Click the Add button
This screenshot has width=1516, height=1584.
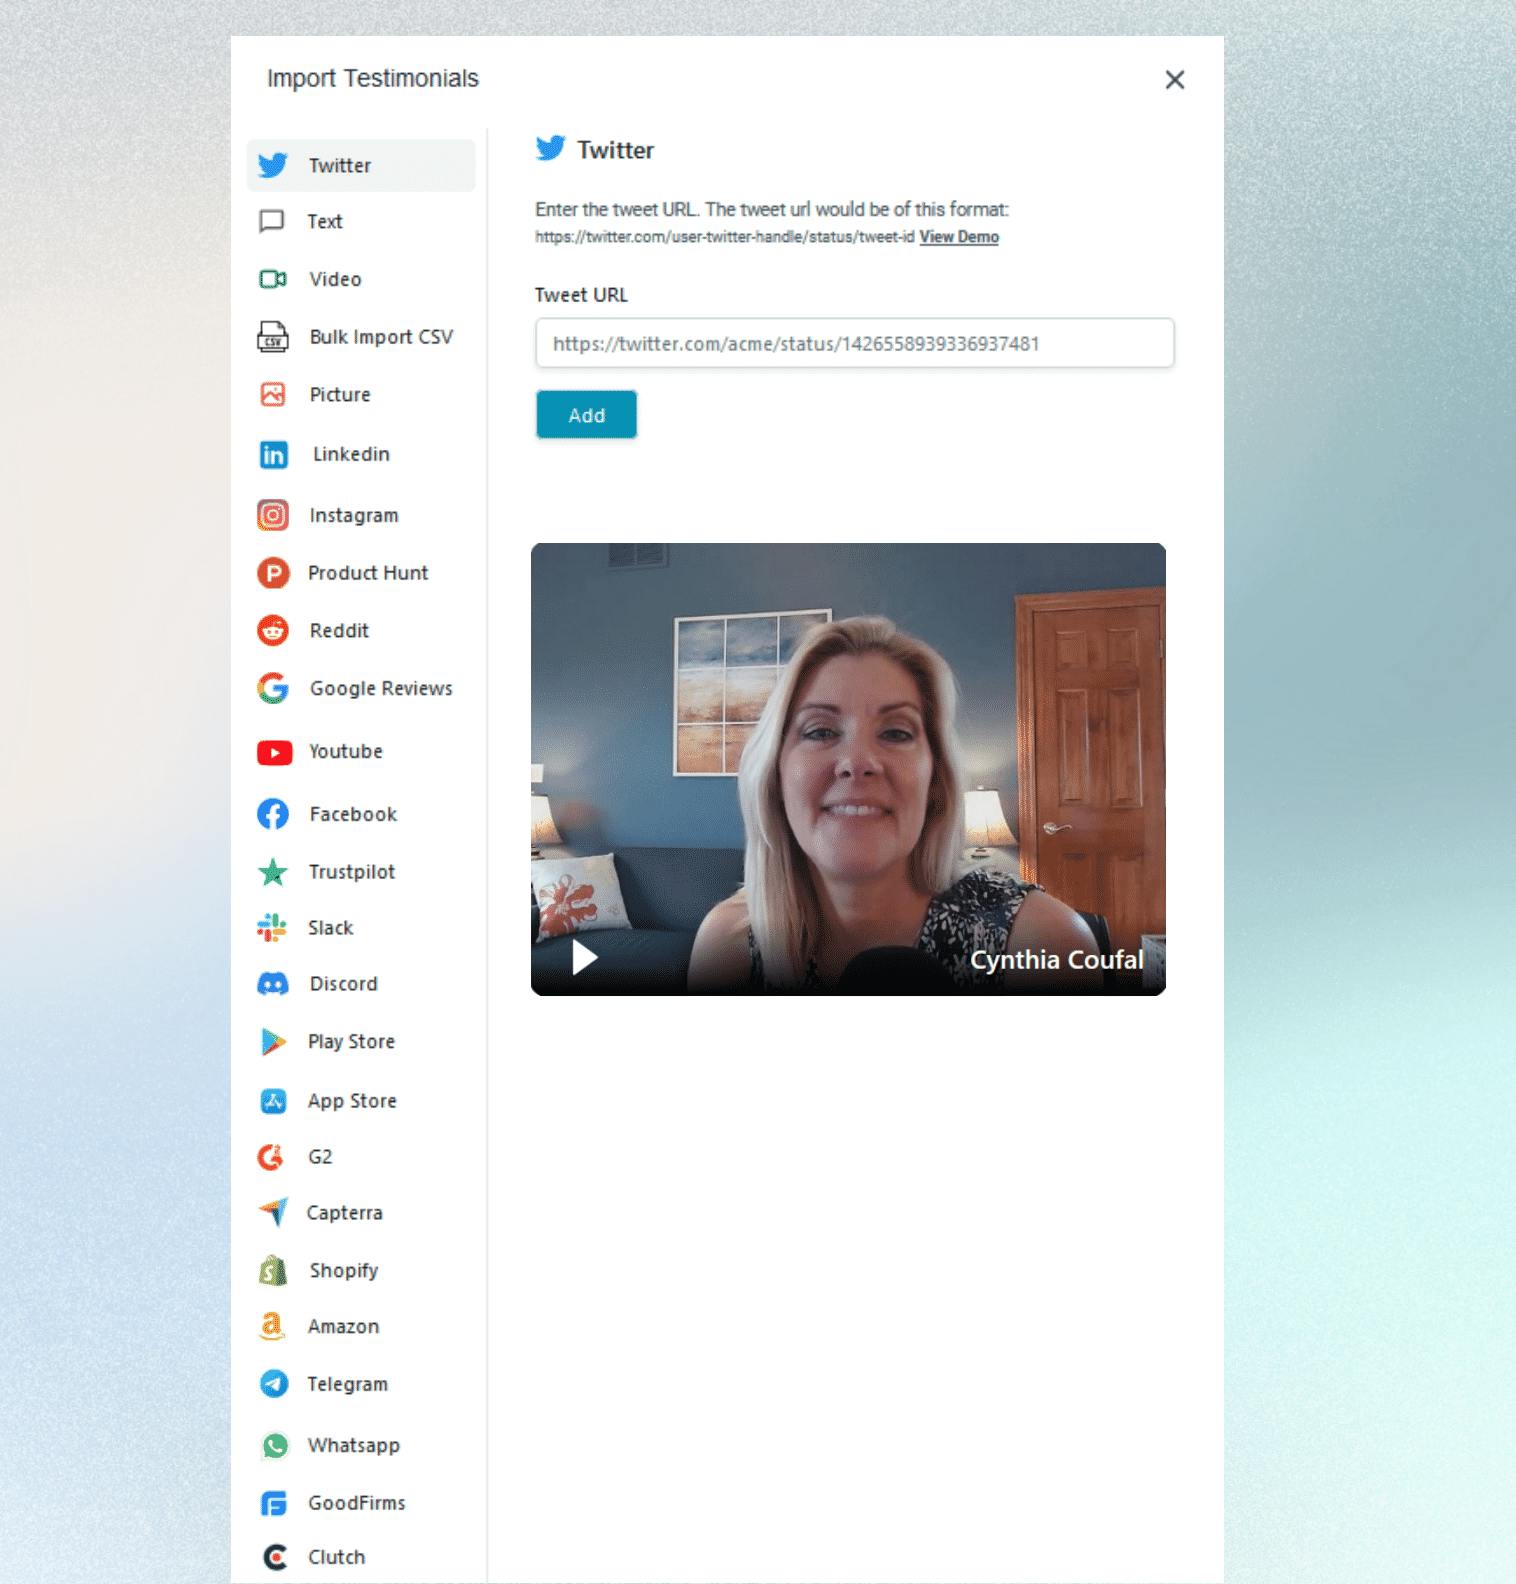pyautogui.click(x=586, y=415)
